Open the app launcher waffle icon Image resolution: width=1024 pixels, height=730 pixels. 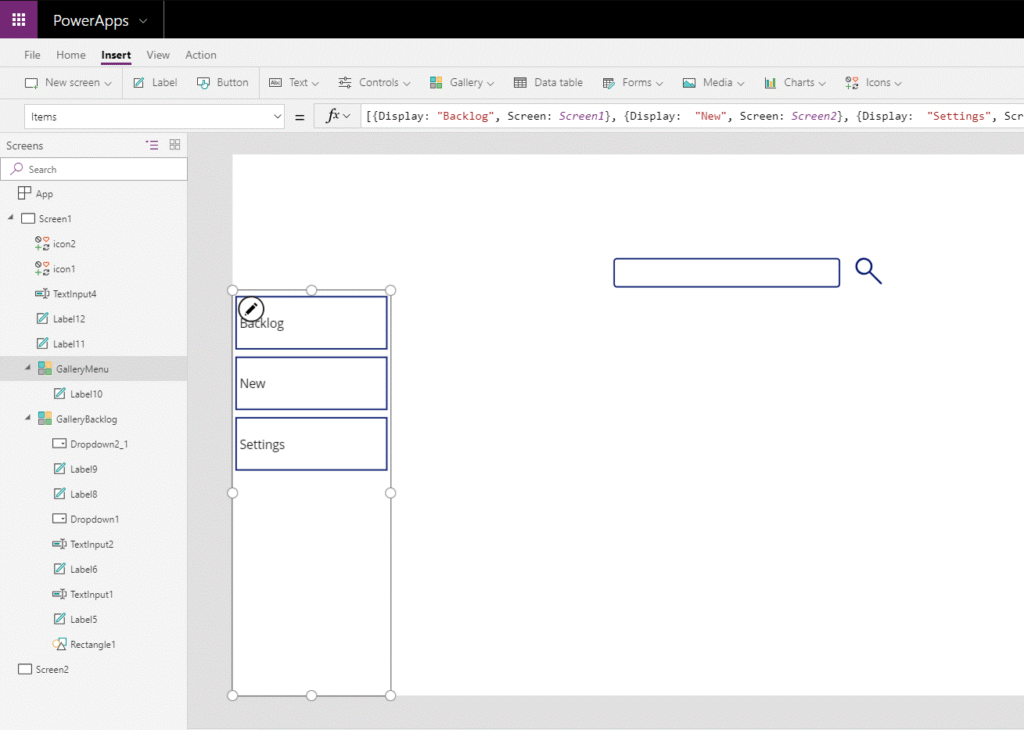pyautogui.click(x=18, y=20)
